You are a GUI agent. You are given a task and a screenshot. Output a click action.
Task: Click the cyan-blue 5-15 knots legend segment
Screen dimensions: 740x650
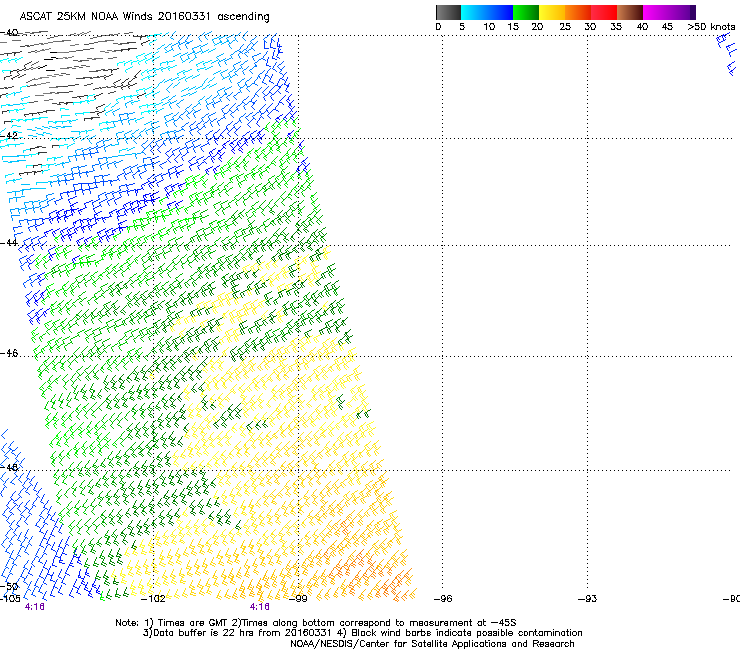(487, 12)
